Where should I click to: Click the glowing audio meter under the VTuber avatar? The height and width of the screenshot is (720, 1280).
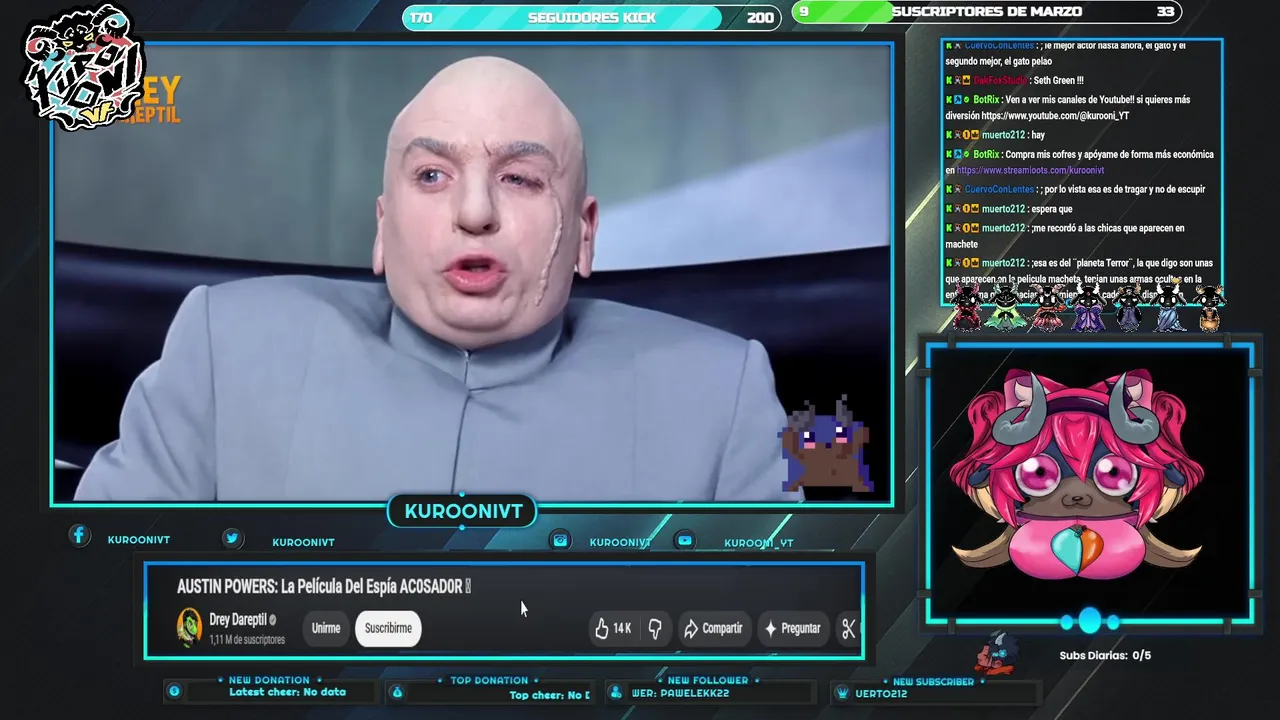click(x=1089, y=621)
